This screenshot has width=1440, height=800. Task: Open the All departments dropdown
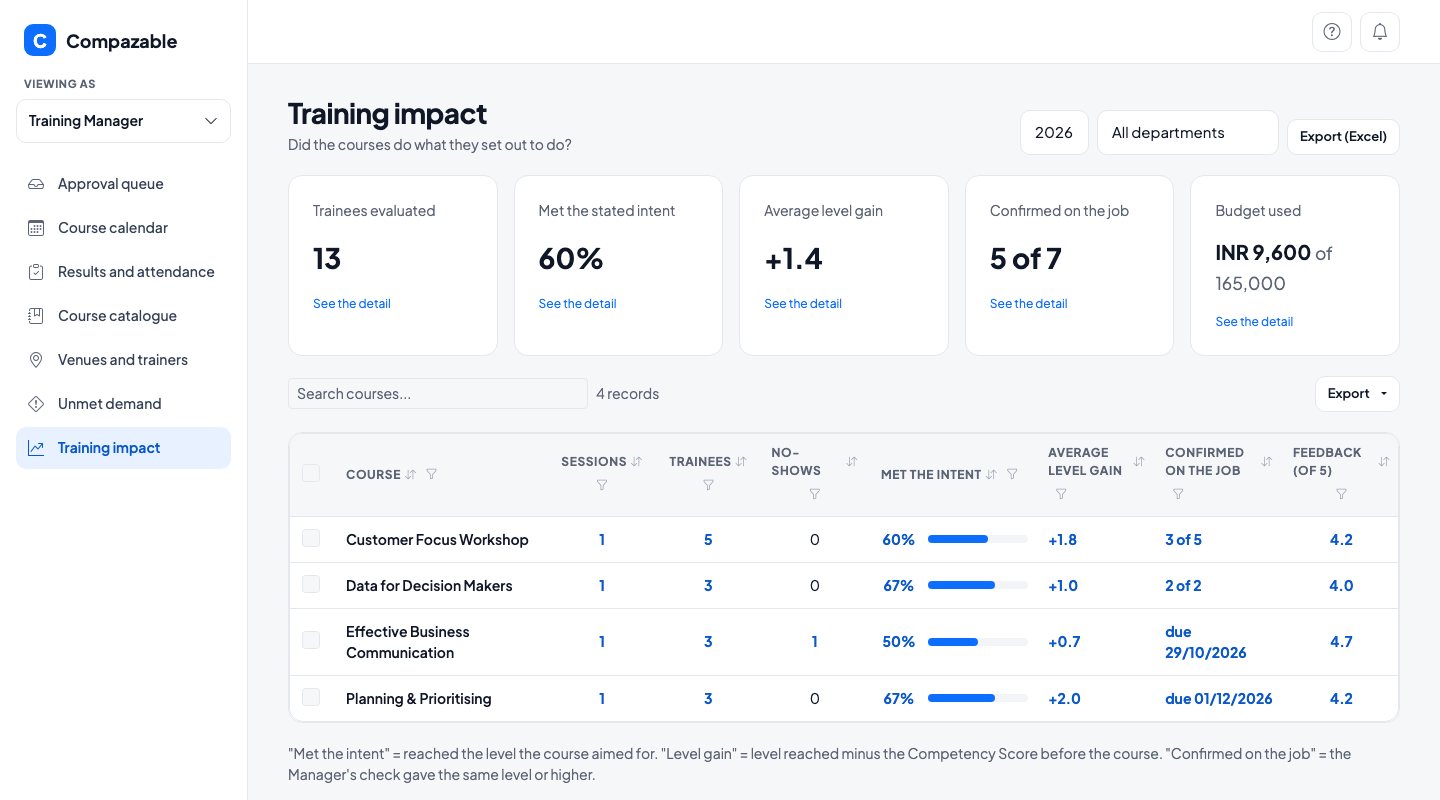pyautogui.click(x=1188, y=133)
